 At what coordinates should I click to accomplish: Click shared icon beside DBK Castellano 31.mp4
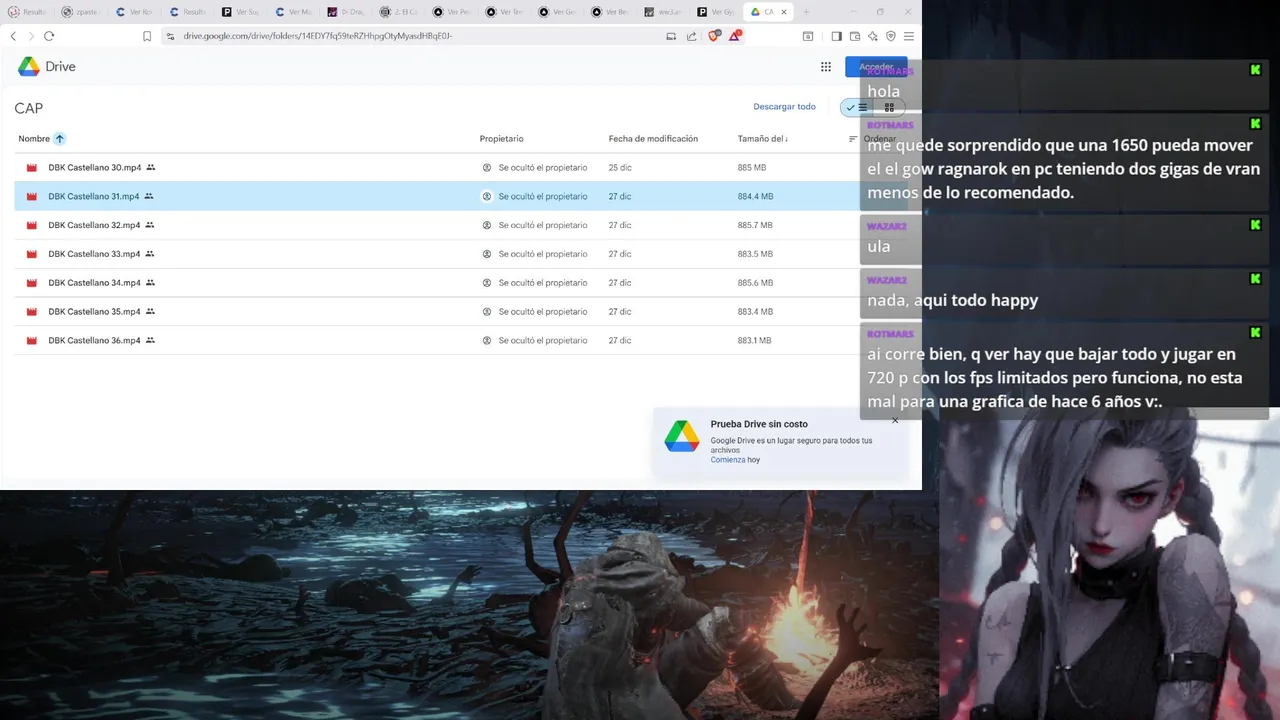tap(149, 196)
